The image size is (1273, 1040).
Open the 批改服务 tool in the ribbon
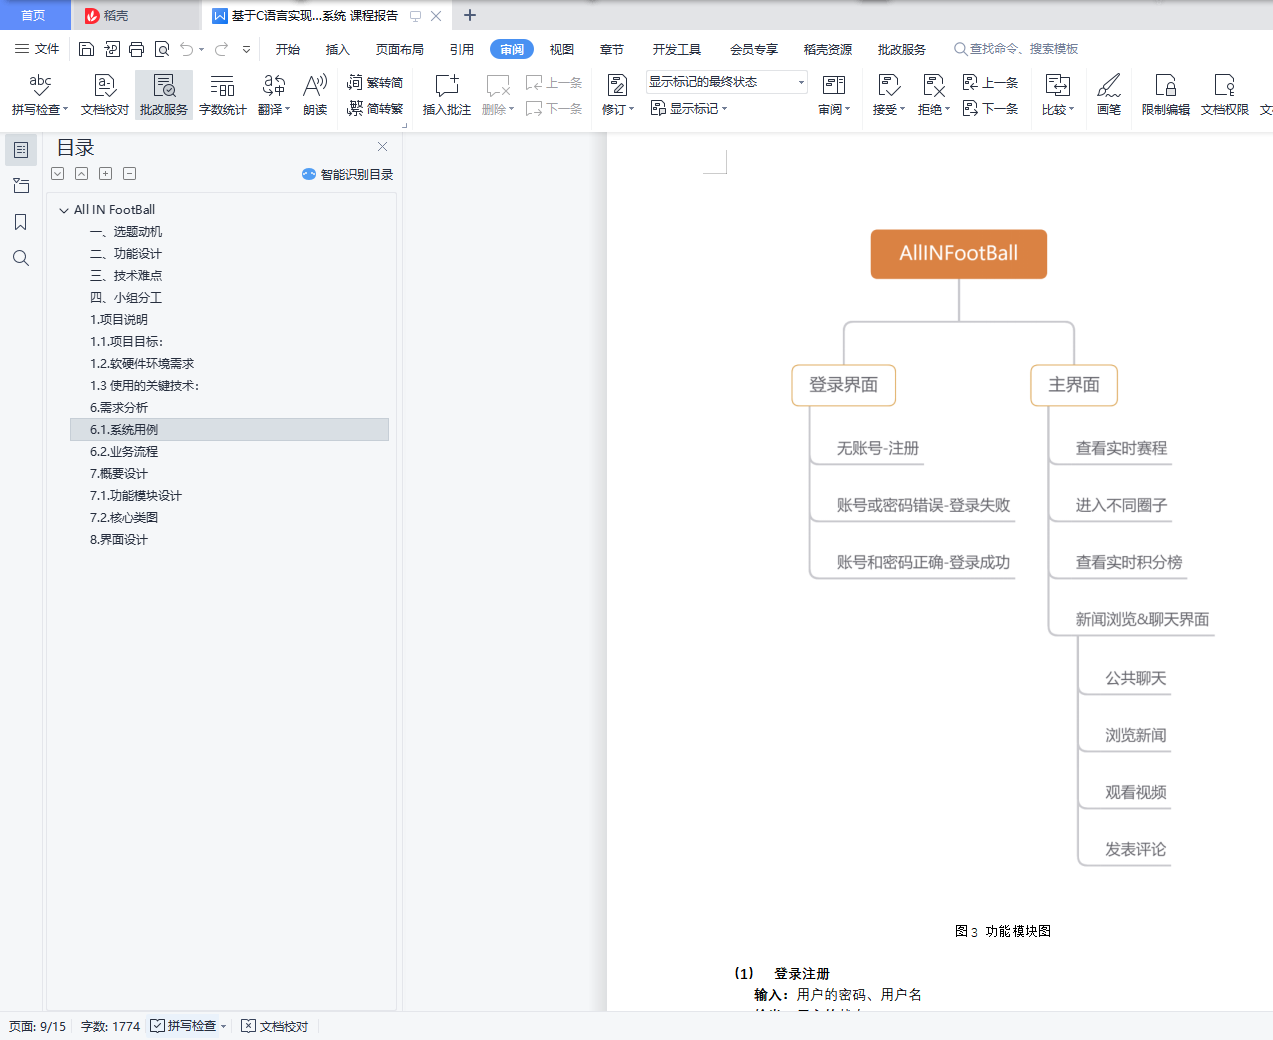164,94
